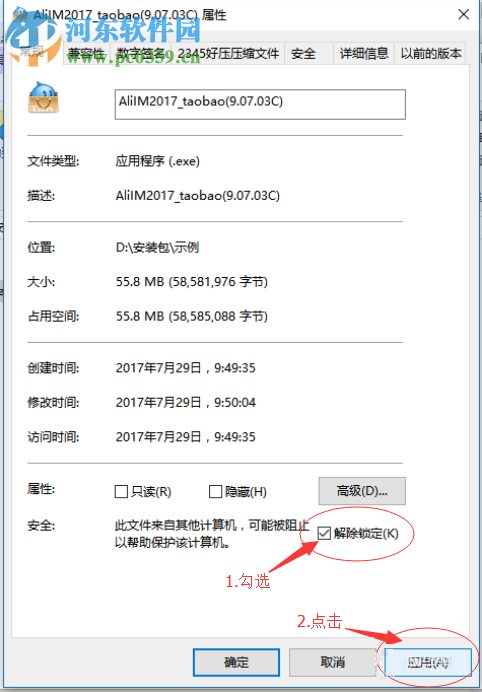The height and width of the screenshot is (692, 482).
Task: Confirm with the 确定 button
Action: (236, 662)
